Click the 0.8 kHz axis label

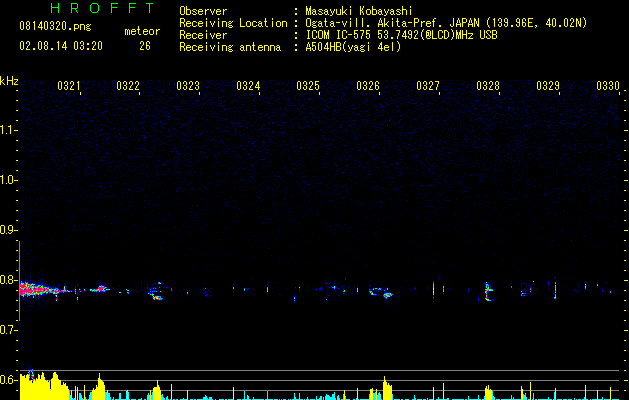[8, 280]
